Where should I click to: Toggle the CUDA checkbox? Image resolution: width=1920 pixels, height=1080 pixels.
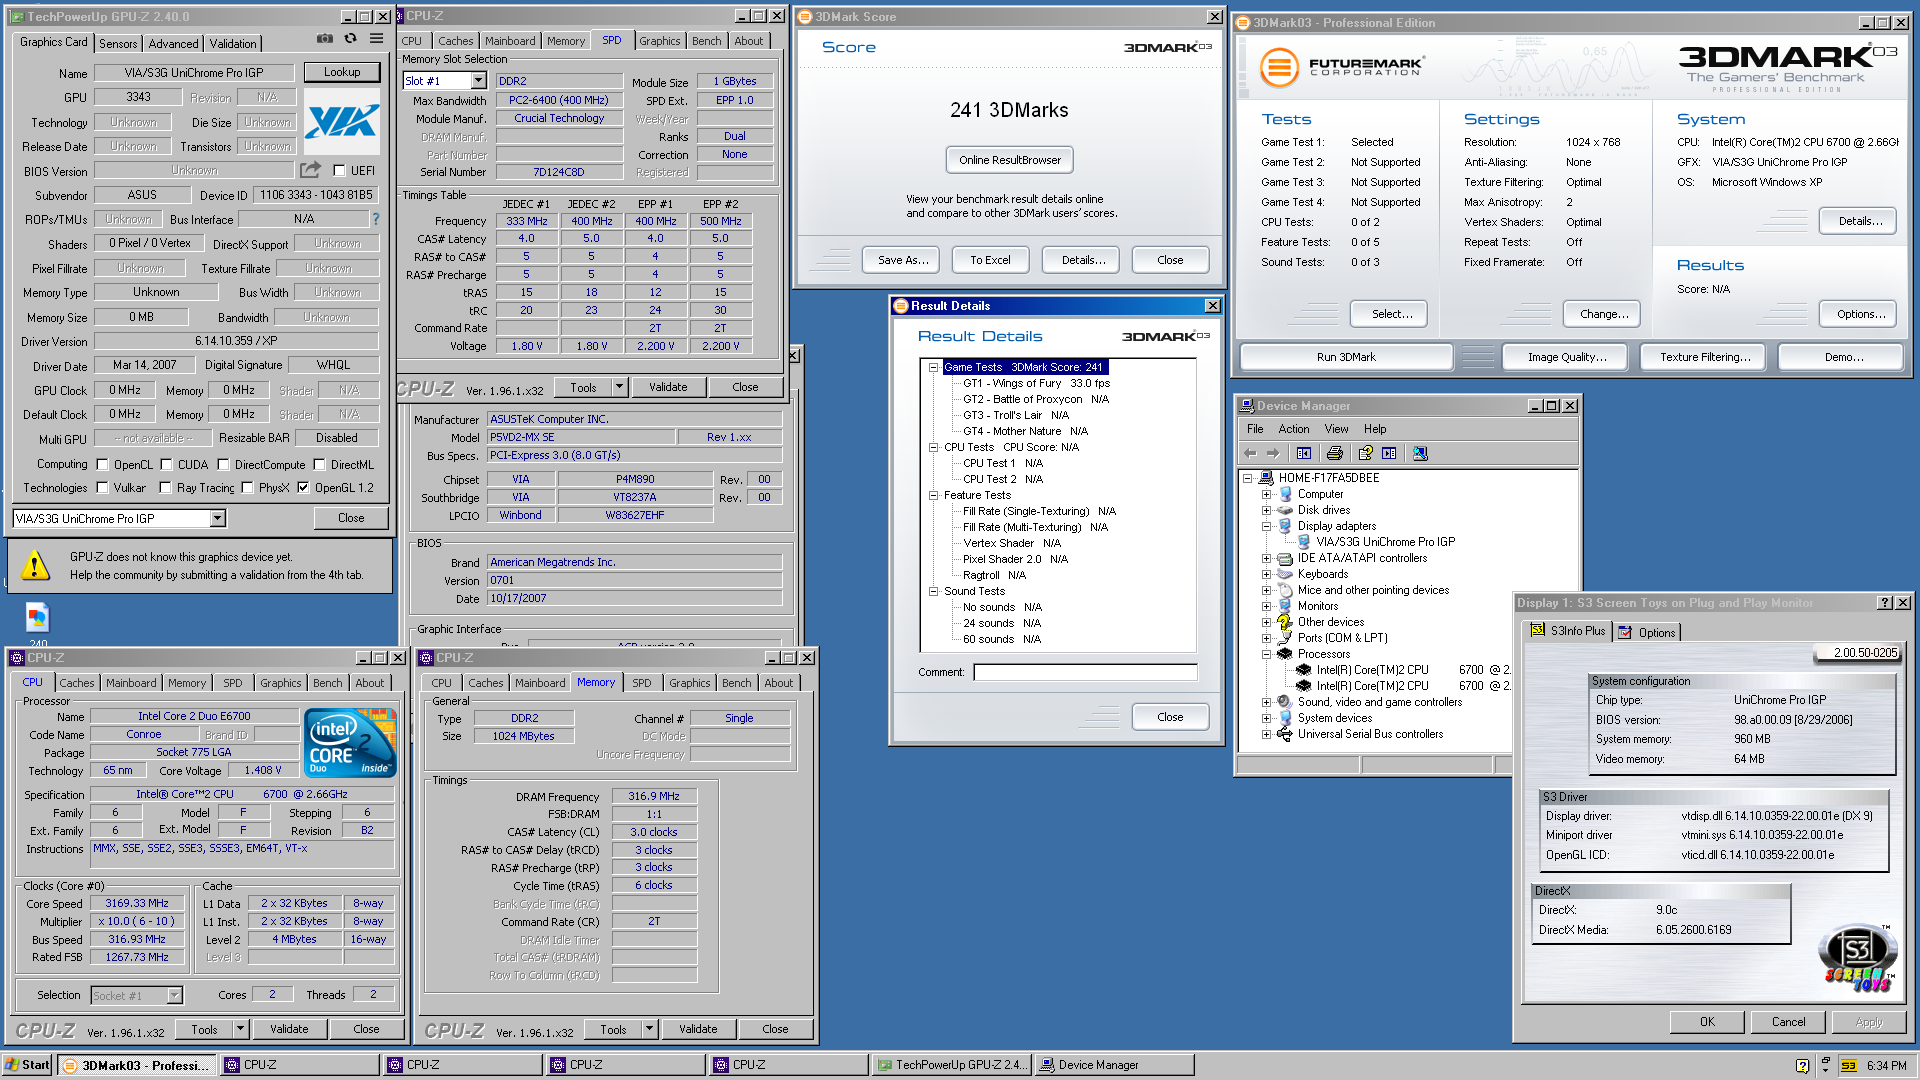[166, 465]
